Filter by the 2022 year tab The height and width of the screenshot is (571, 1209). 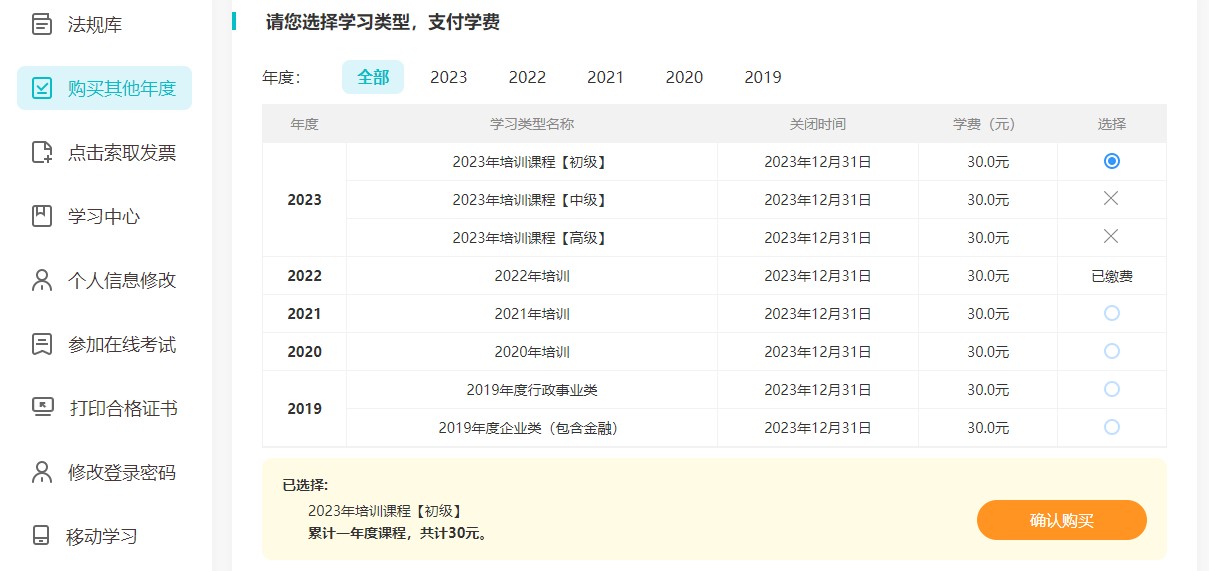click(x=527, y=77)
